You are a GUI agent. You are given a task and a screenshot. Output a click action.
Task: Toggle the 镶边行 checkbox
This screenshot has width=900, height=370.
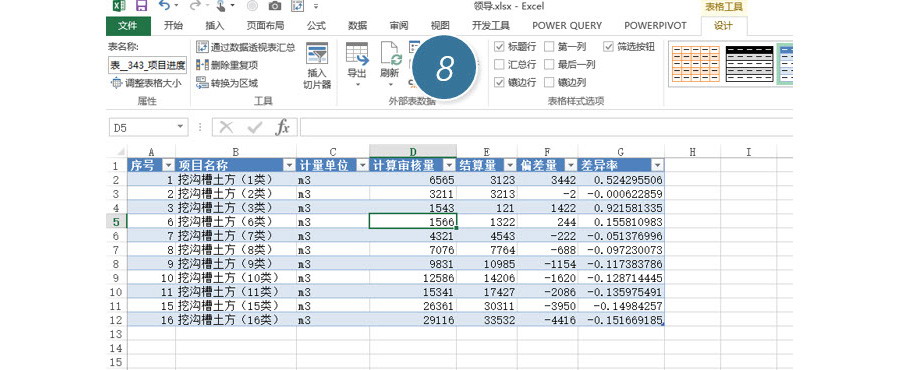tap(499, 83)
